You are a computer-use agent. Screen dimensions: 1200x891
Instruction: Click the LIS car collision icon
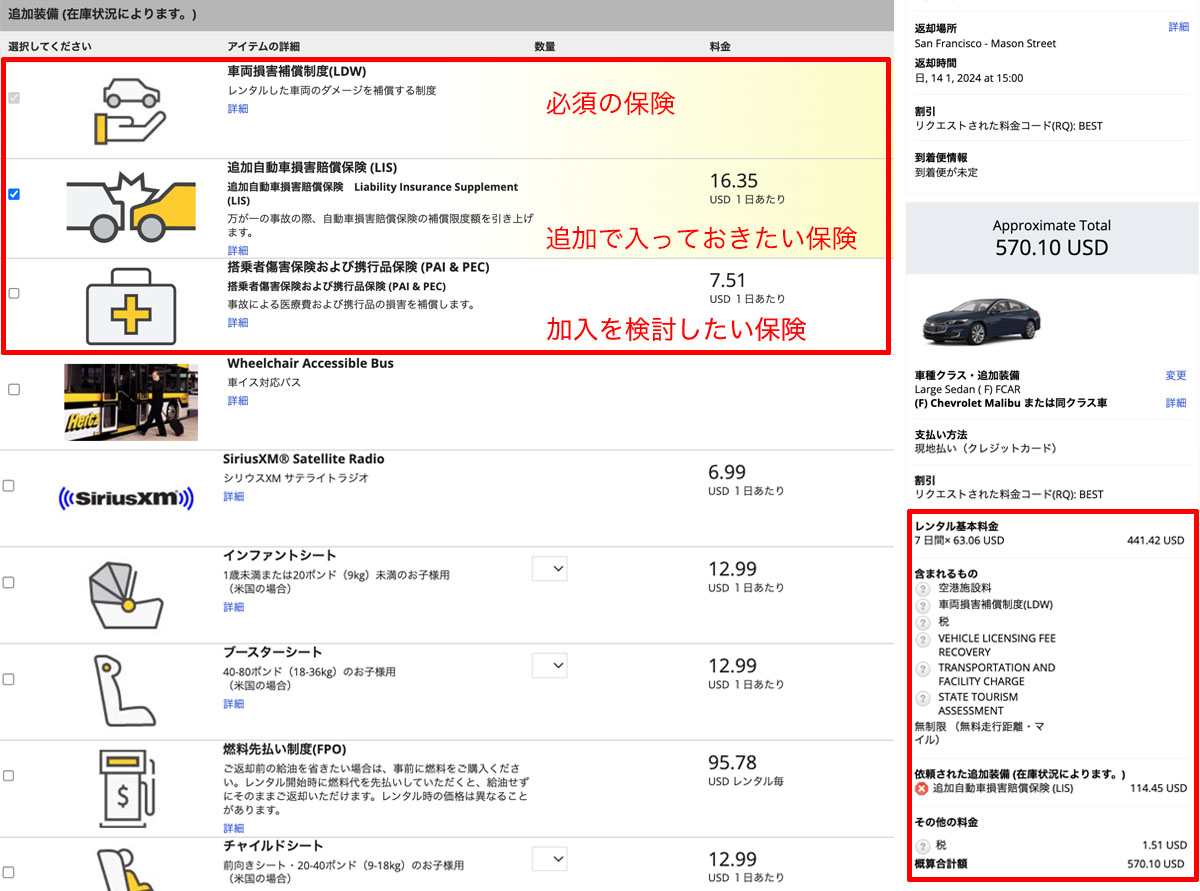(131, 207)
